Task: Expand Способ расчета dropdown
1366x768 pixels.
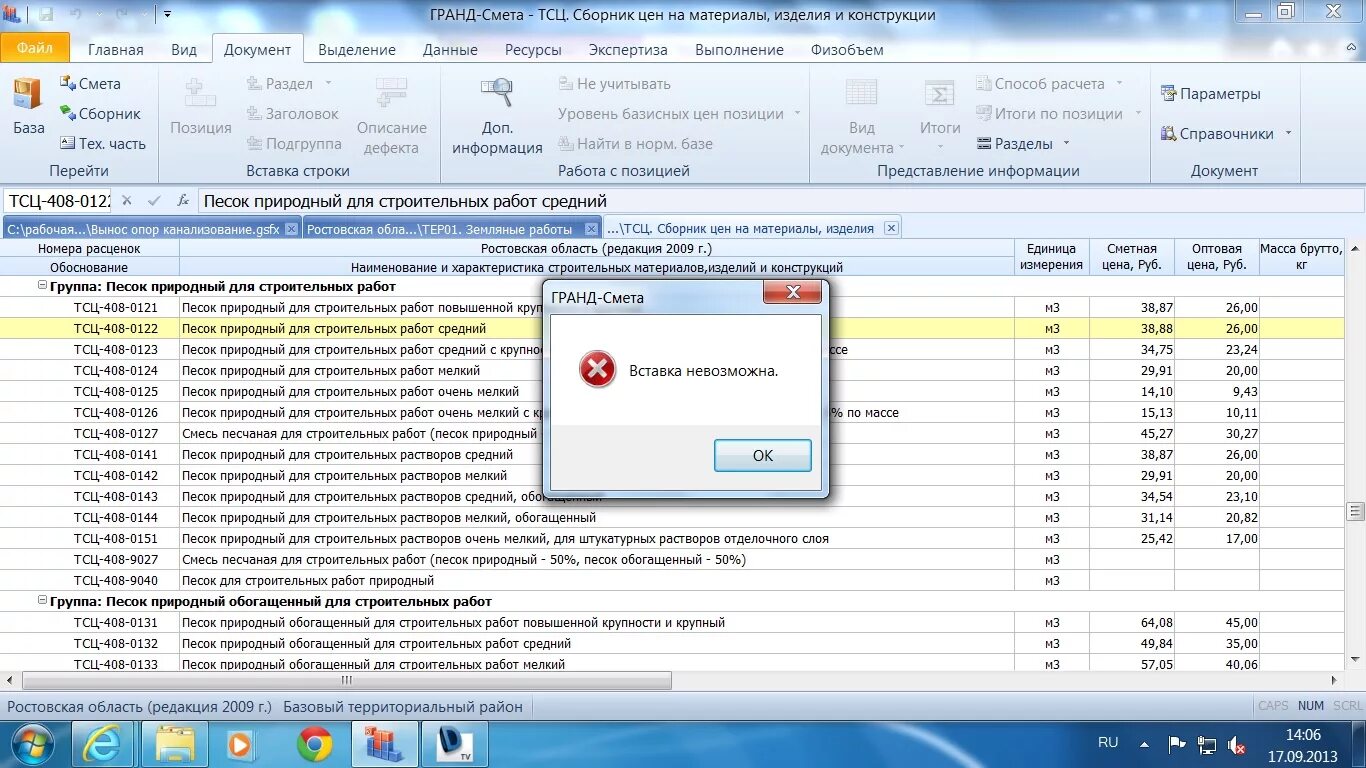Action: [x=1119, y=84]
